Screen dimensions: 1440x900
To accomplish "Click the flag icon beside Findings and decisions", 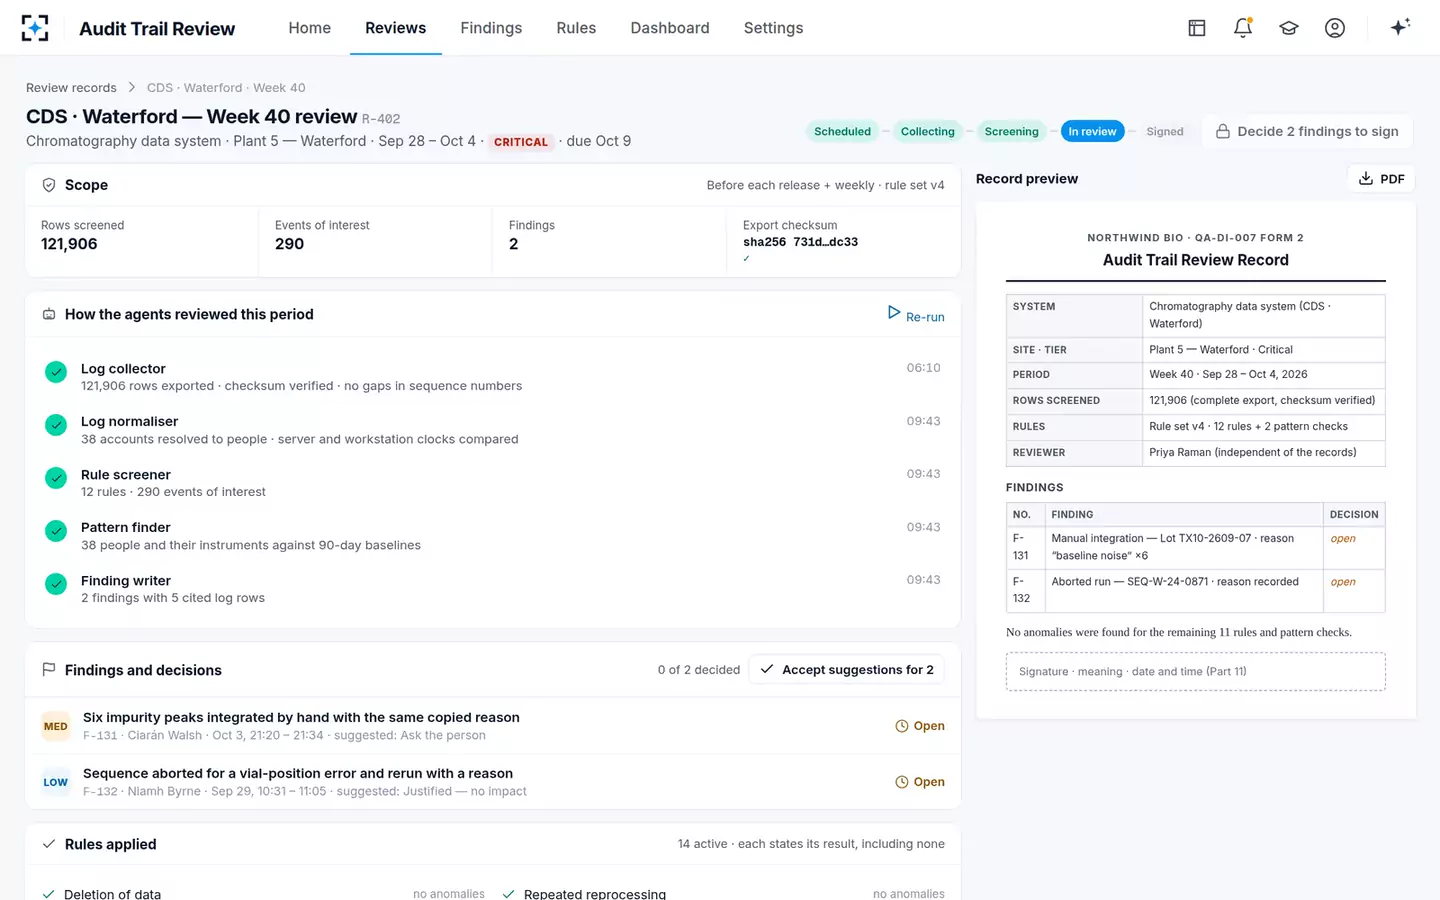I will click(x=48, y=670).
